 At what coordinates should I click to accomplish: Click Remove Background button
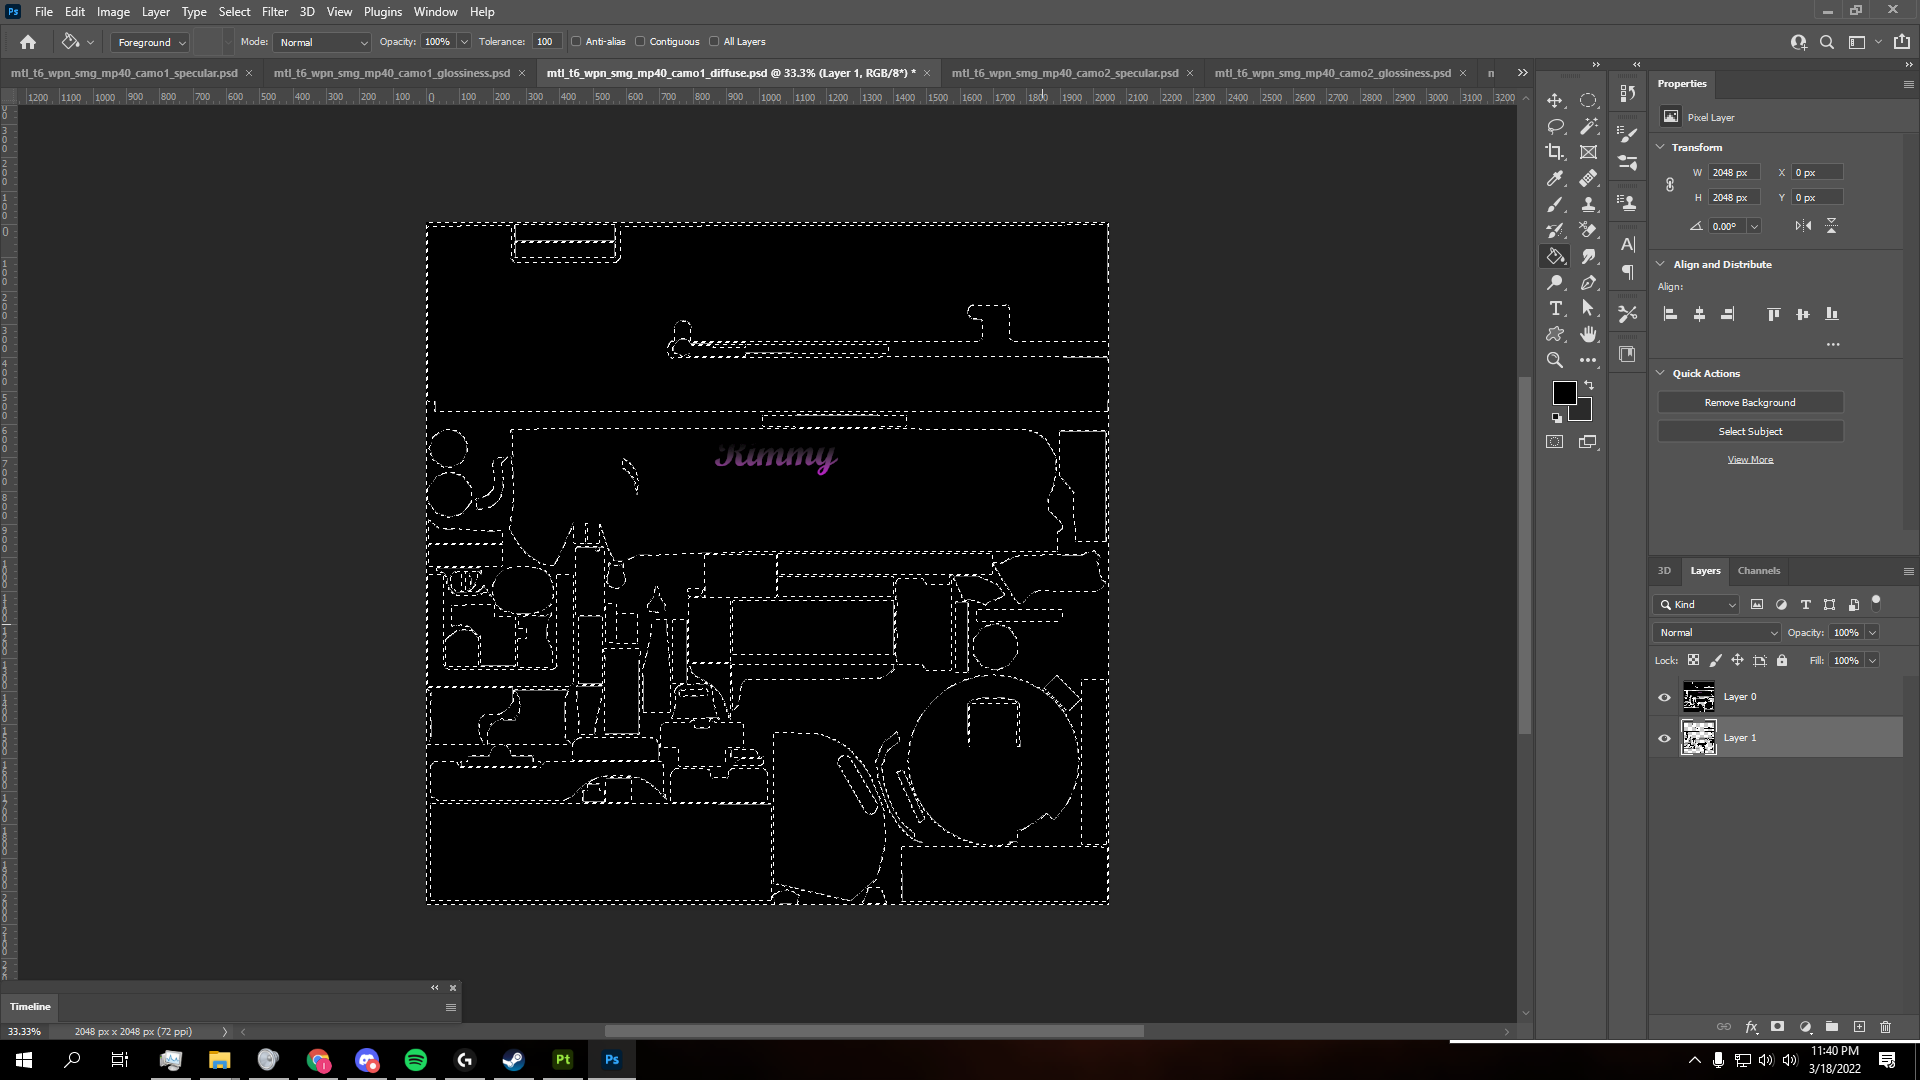(x=1751, y=402)
